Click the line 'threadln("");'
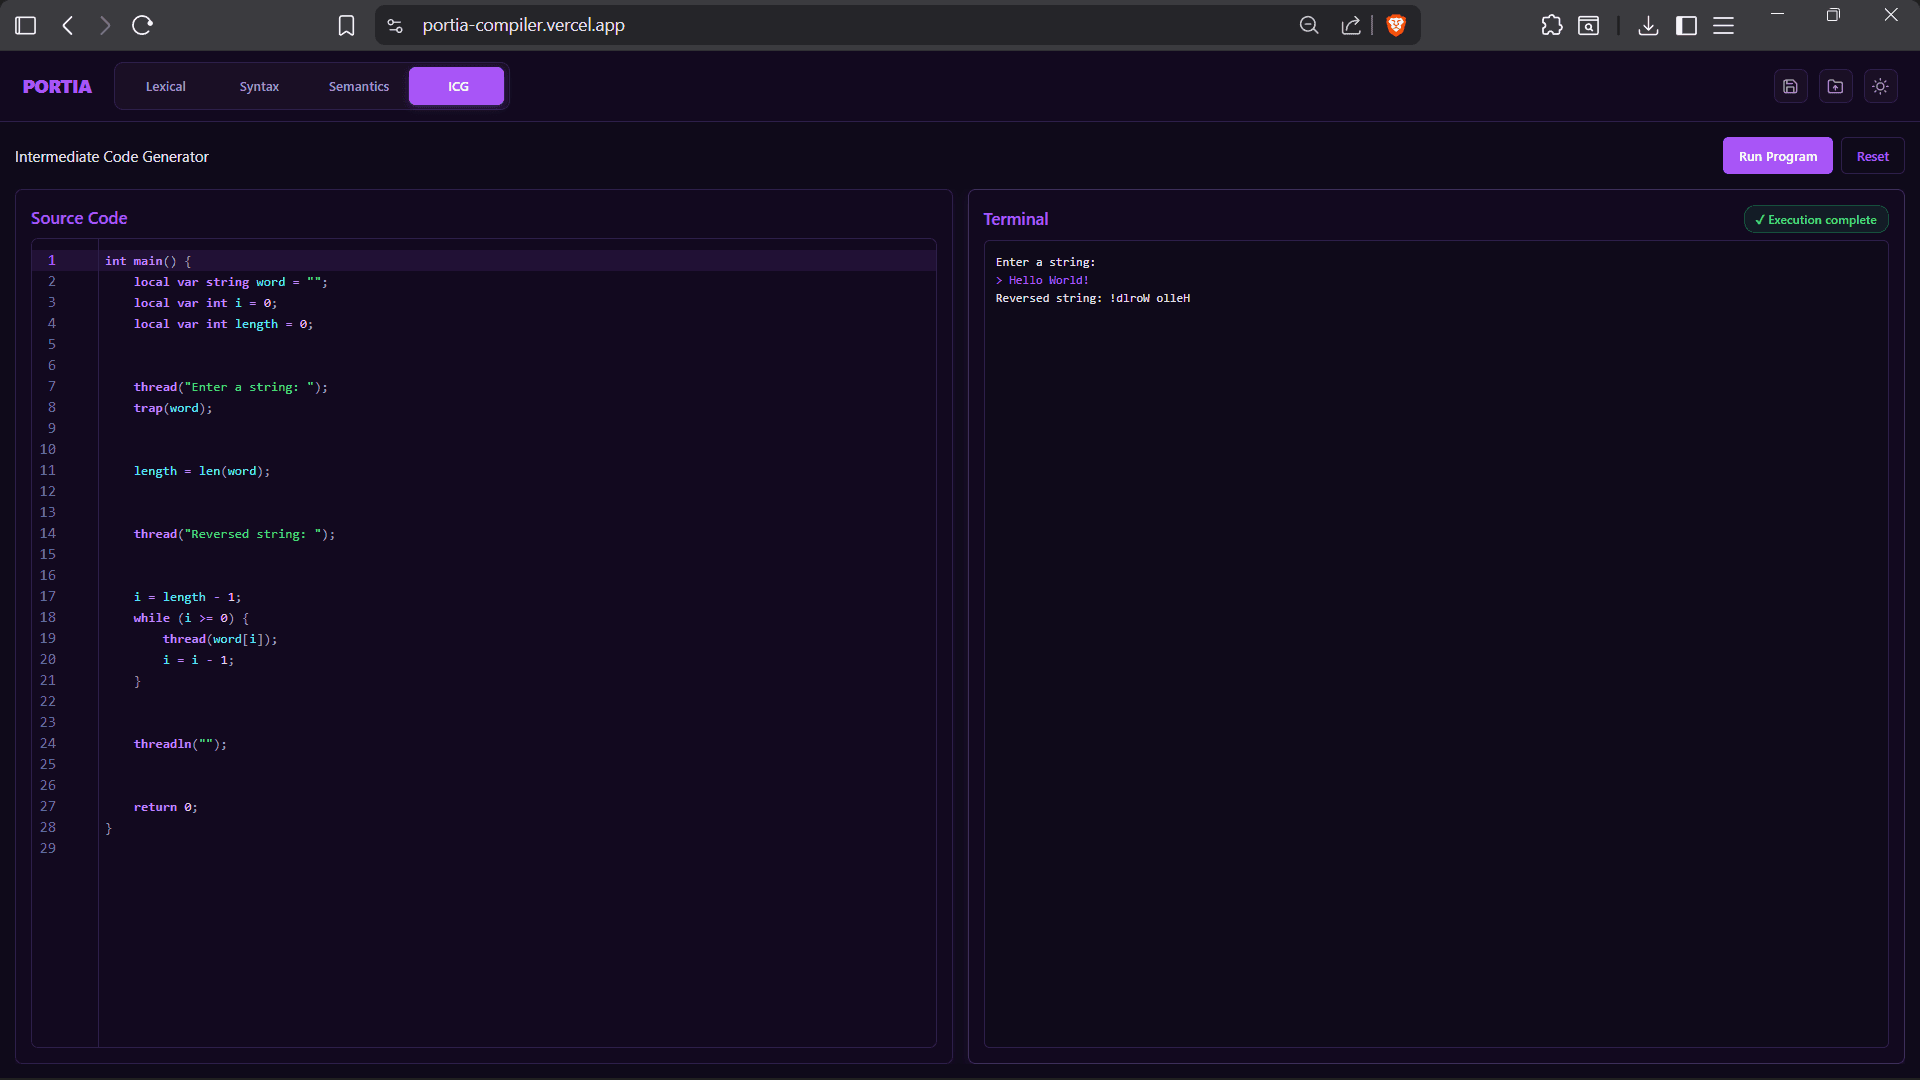The width and height of the screenshot is (1920, 1080). pyautogui.click(x=181, y=744)
